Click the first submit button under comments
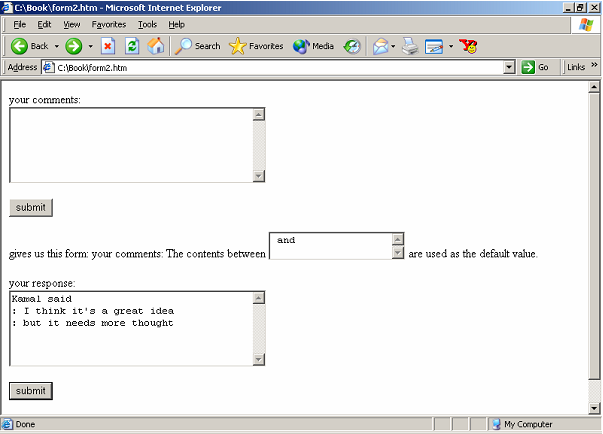Screen dimensions: 603x434 point(30,208)
